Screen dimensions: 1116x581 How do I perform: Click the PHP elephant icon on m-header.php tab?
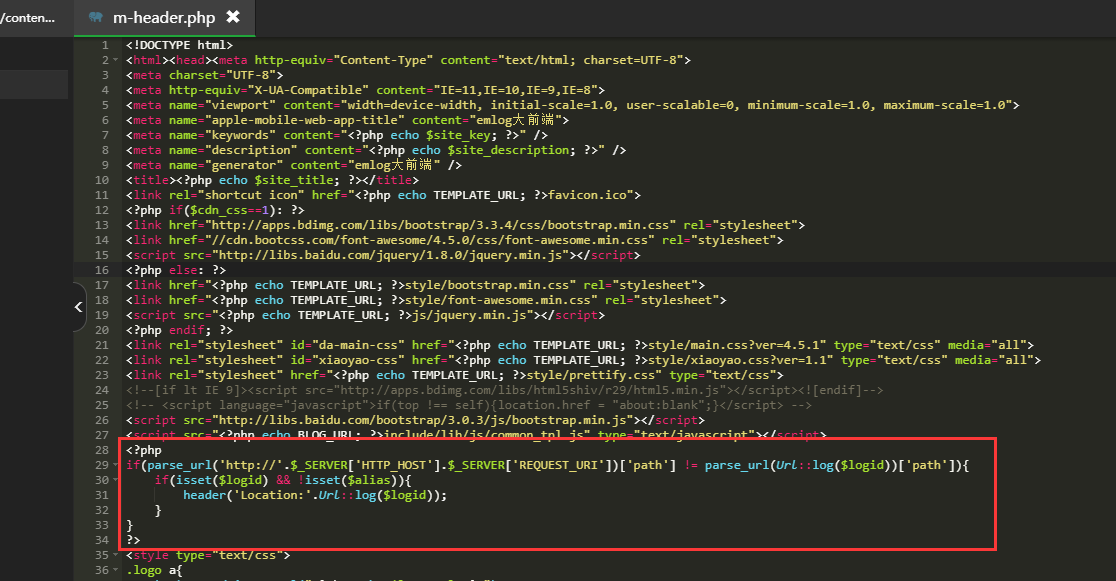pos(96,17)
